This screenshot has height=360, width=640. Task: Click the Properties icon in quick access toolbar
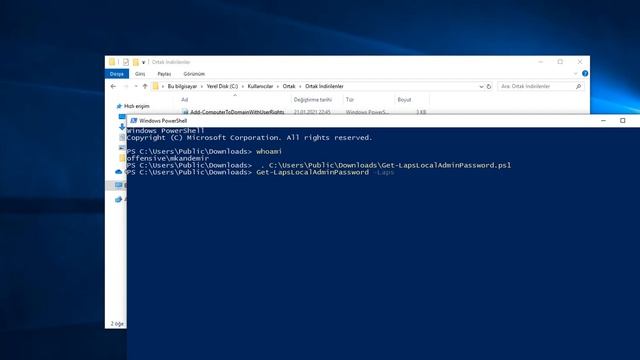point(126,62)
